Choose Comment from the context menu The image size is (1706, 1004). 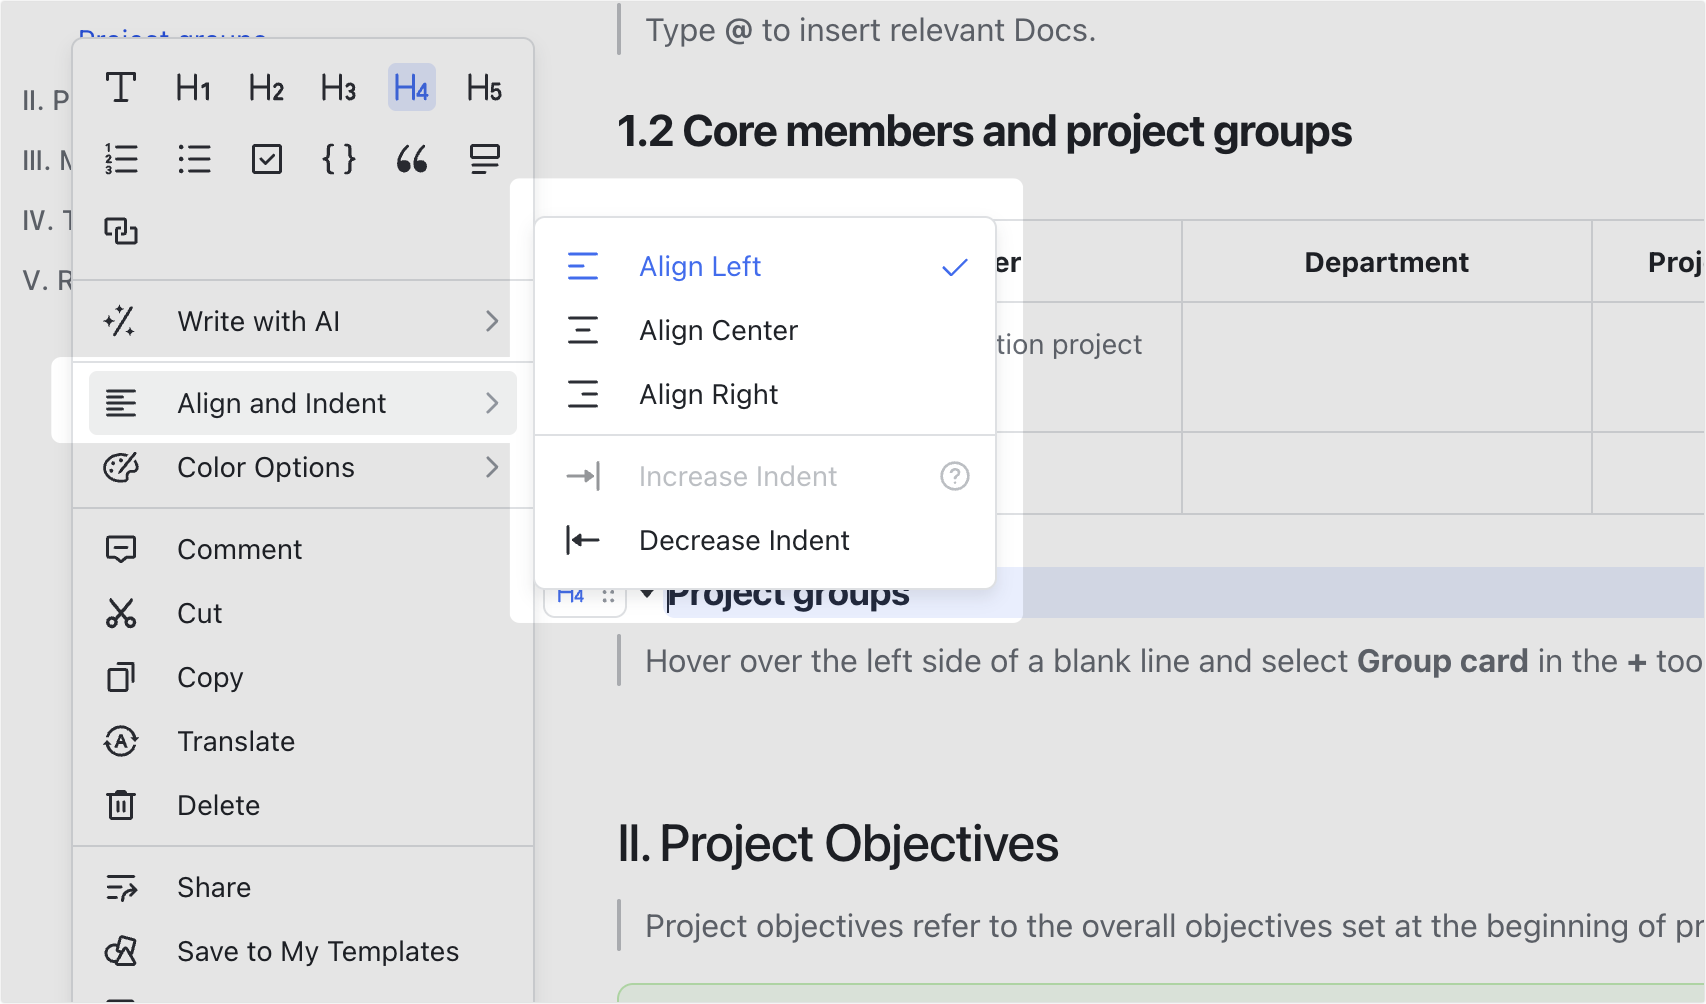click(302, 549)
